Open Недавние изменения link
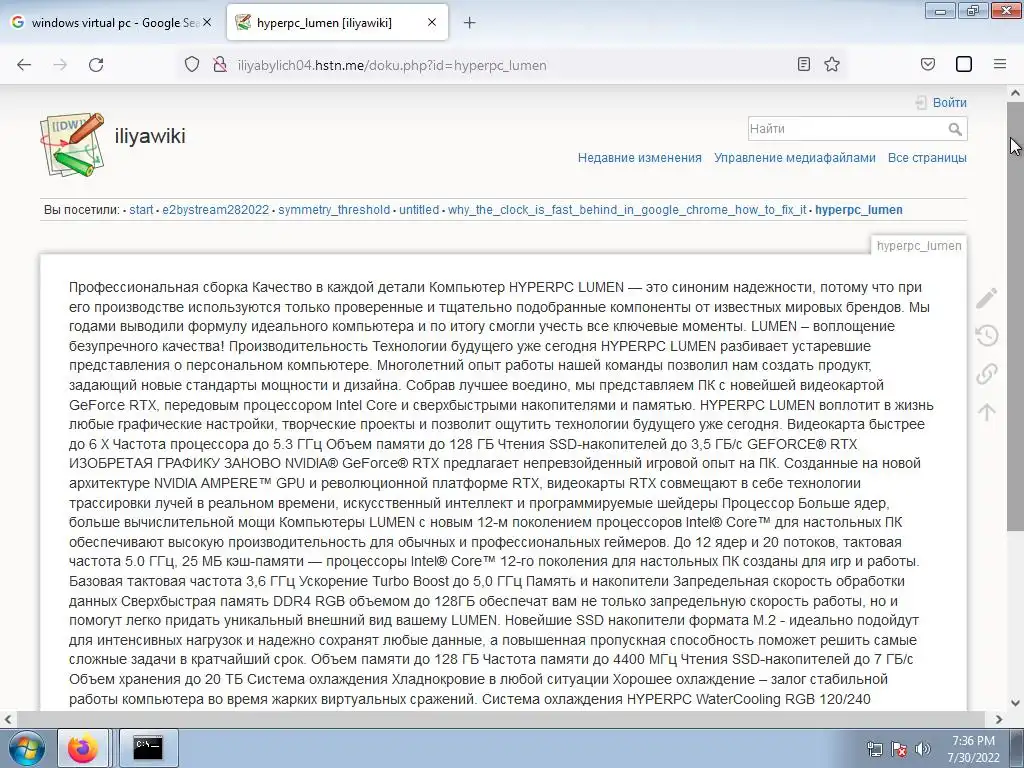The width and height of the screenshot is (1024, 768). (639, 157)
